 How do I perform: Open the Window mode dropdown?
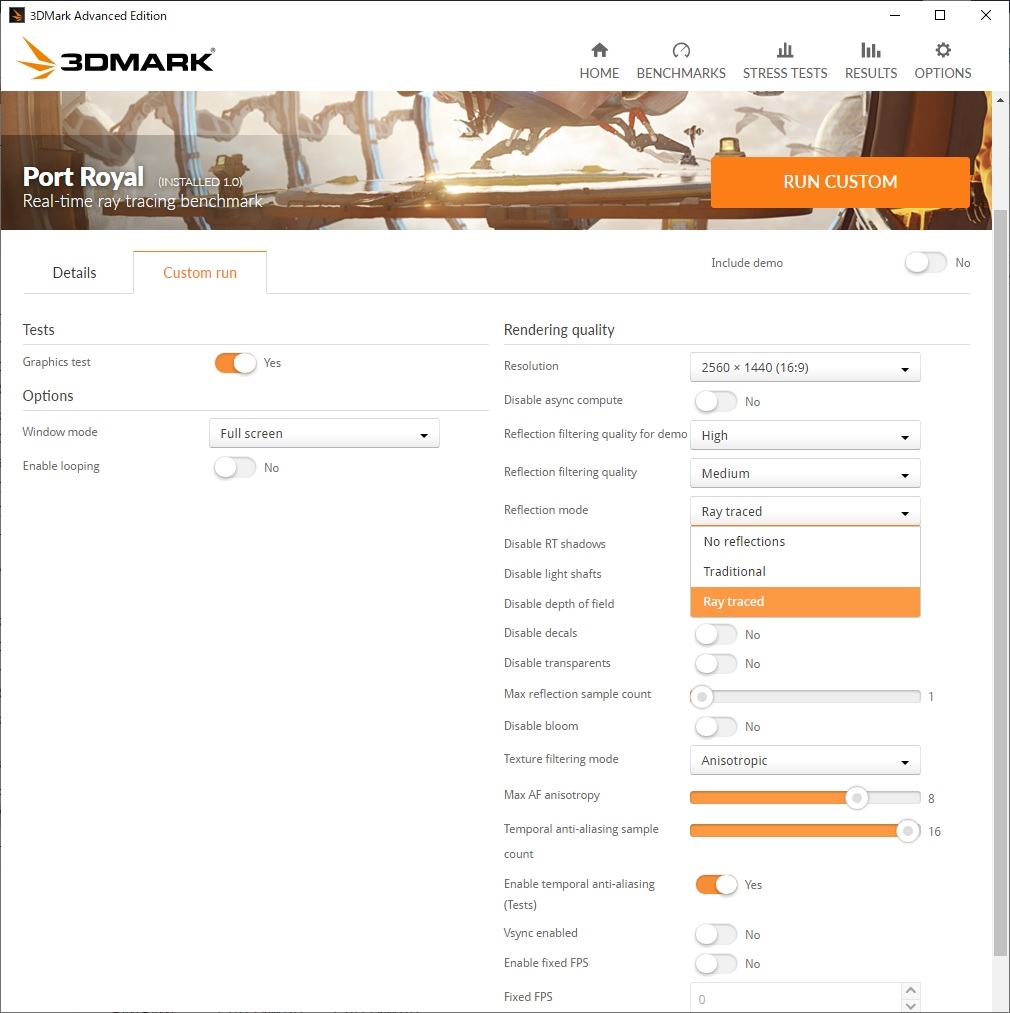click(x=324, y=433)
